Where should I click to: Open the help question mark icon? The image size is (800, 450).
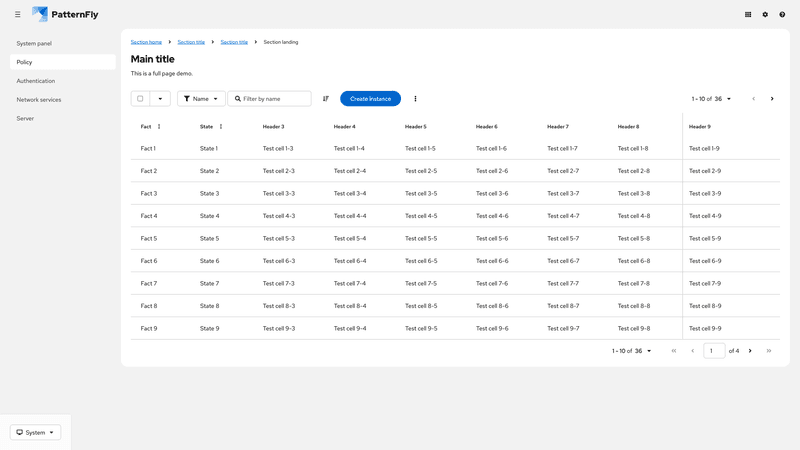pos(782,14)
